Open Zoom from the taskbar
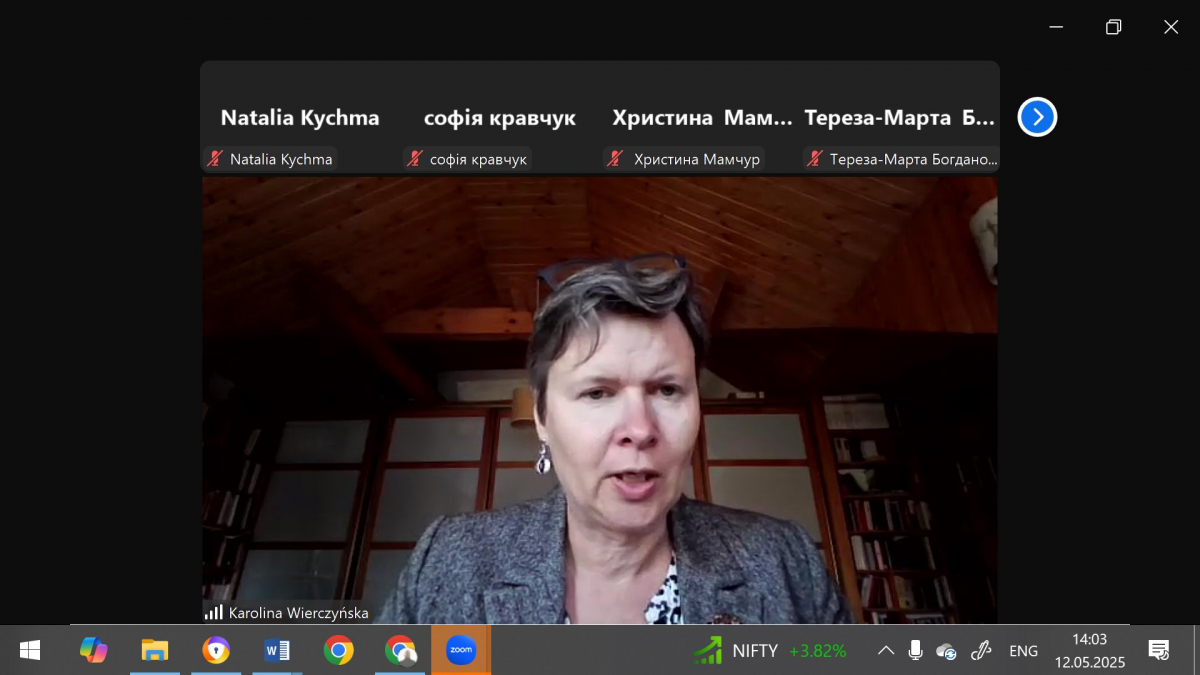This screenshot has height=675, width=1200. click(460, 650)
